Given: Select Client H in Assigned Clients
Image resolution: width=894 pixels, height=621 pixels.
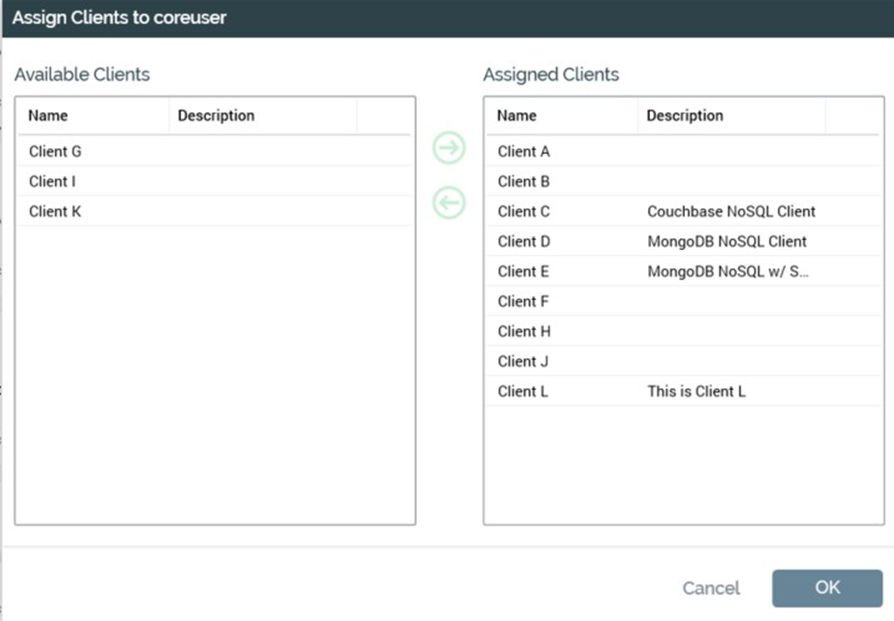Looking at the screenshot, I should (x=524, y=332).
